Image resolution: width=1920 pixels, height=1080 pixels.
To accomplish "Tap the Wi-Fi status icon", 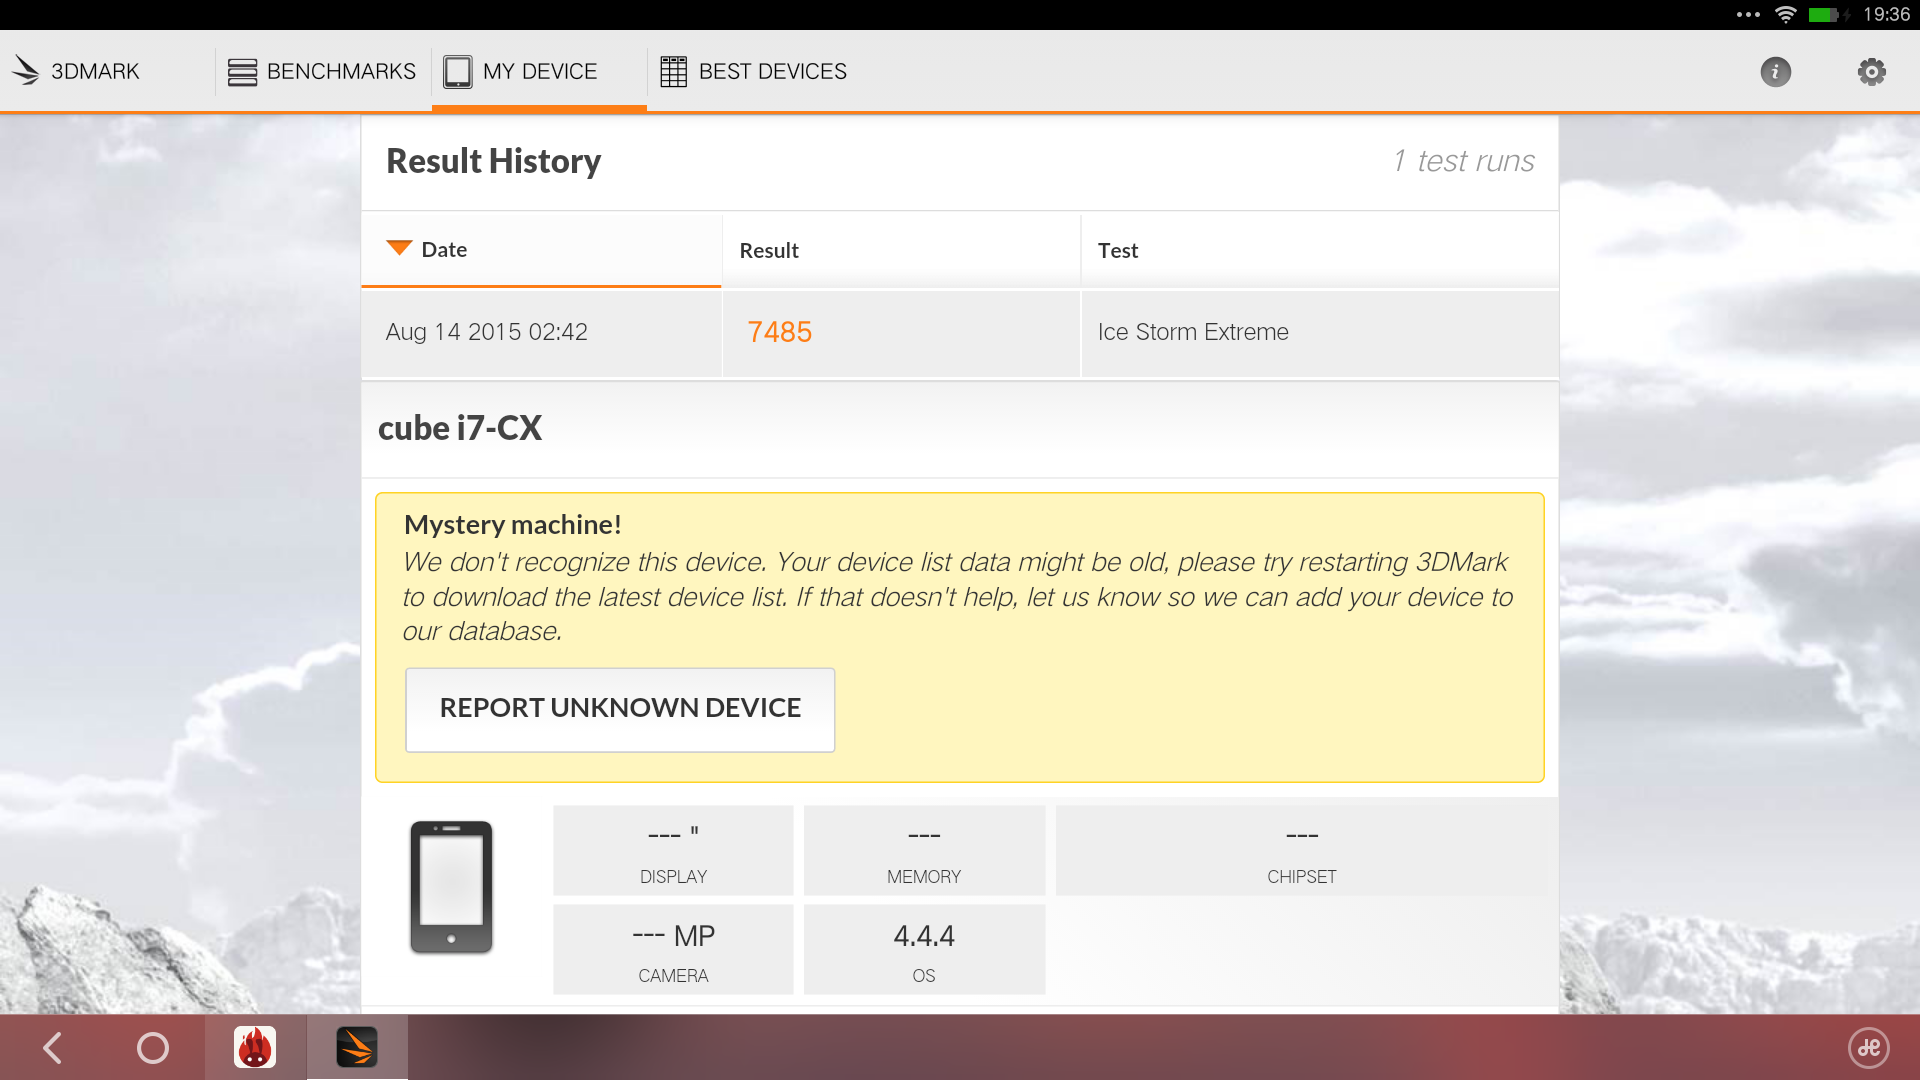I will click(x=1785, y=14).
